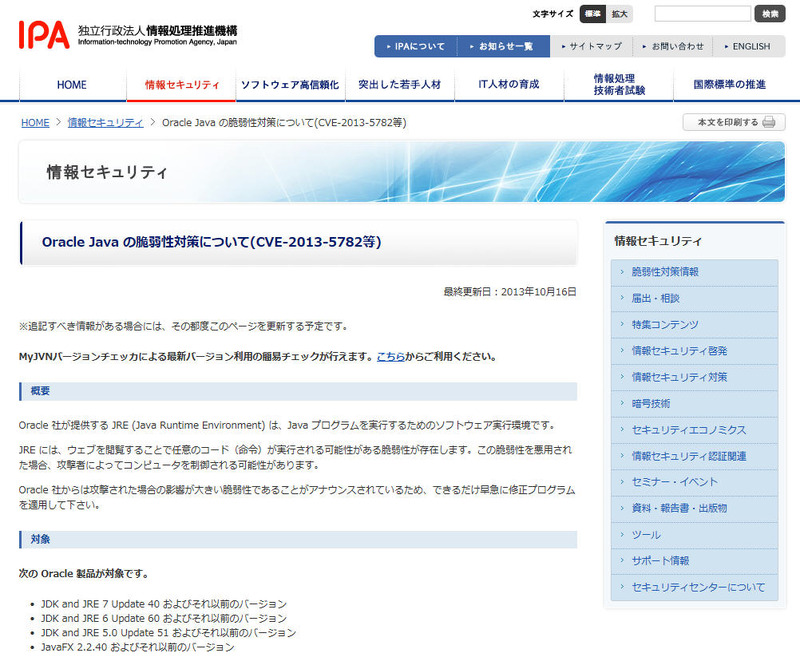Click the こちら link for MyJVN

tap(390, 356)
